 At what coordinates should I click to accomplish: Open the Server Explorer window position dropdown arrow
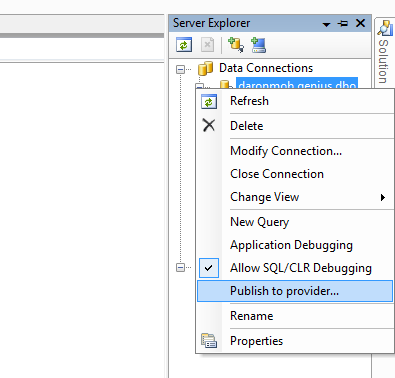(326, 24)
